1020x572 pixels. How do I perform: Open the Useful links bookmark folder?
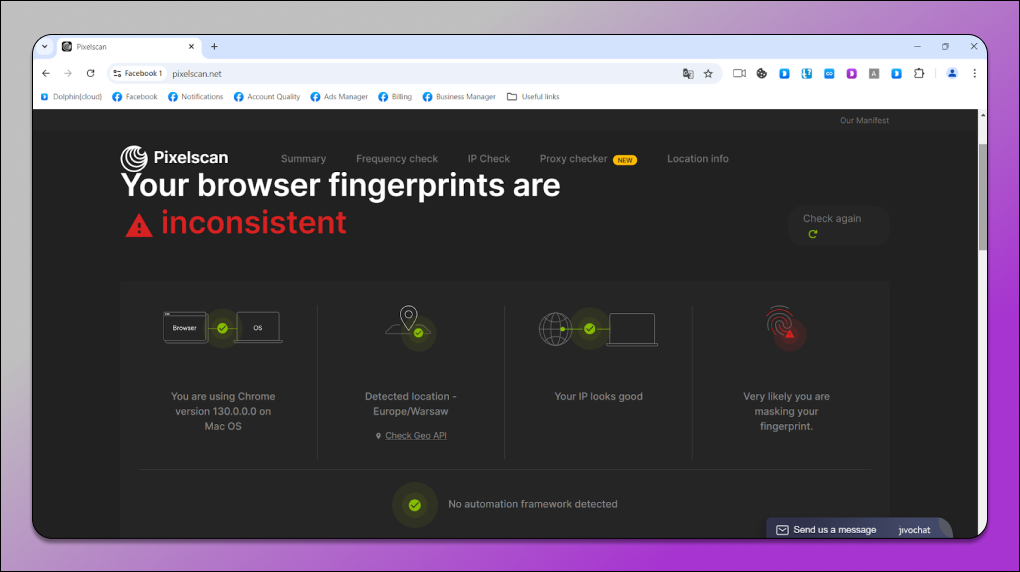(x=533, y=97)
